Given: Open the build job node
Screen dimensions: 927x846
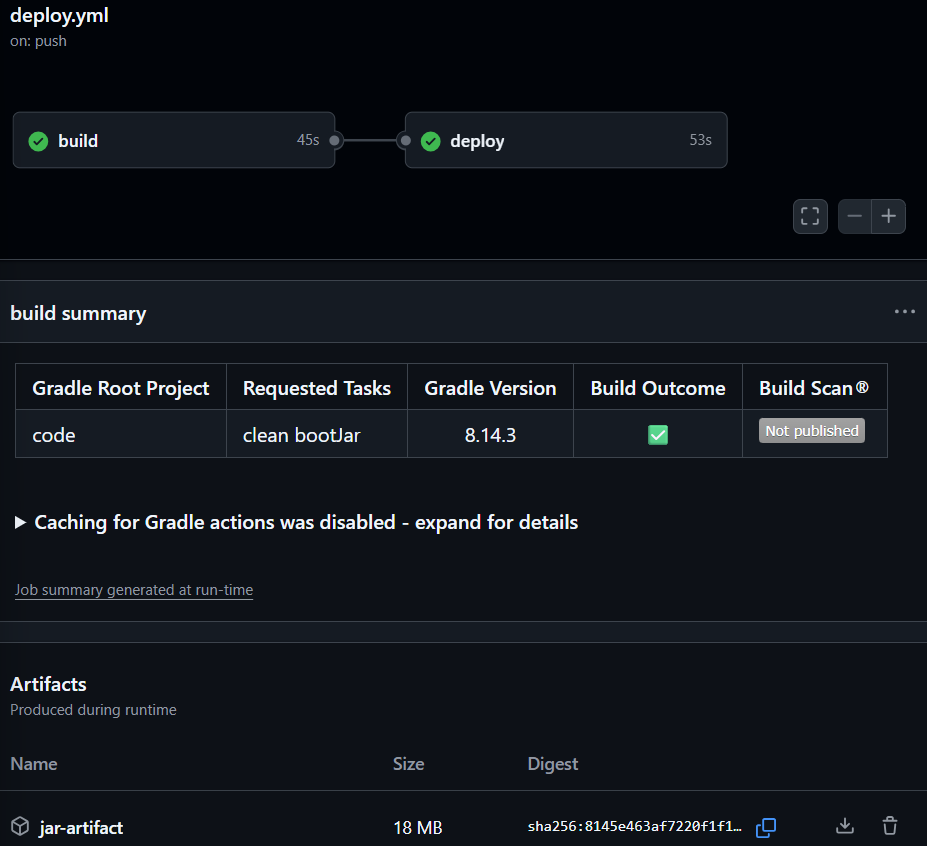Looking at the screenshot, I should (x=174, y=140).
